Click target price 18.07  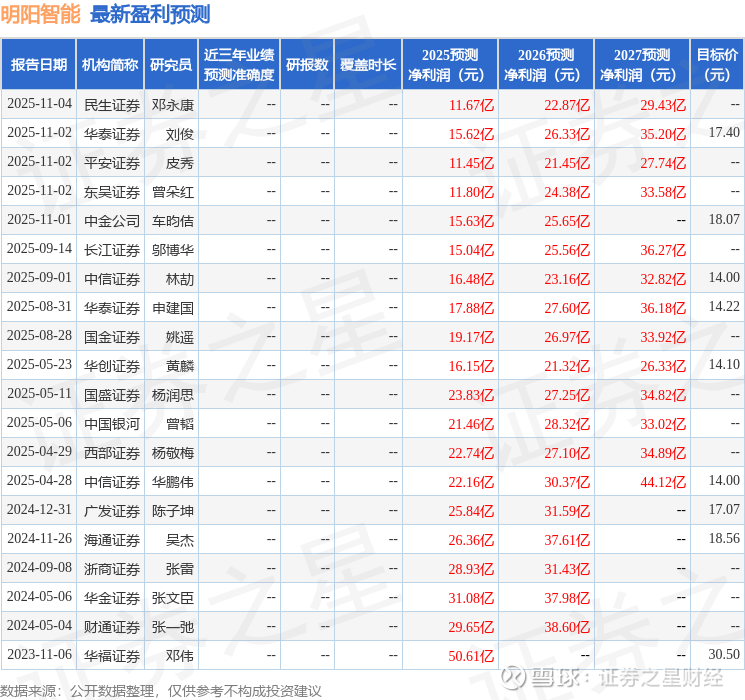coord(724,220)
